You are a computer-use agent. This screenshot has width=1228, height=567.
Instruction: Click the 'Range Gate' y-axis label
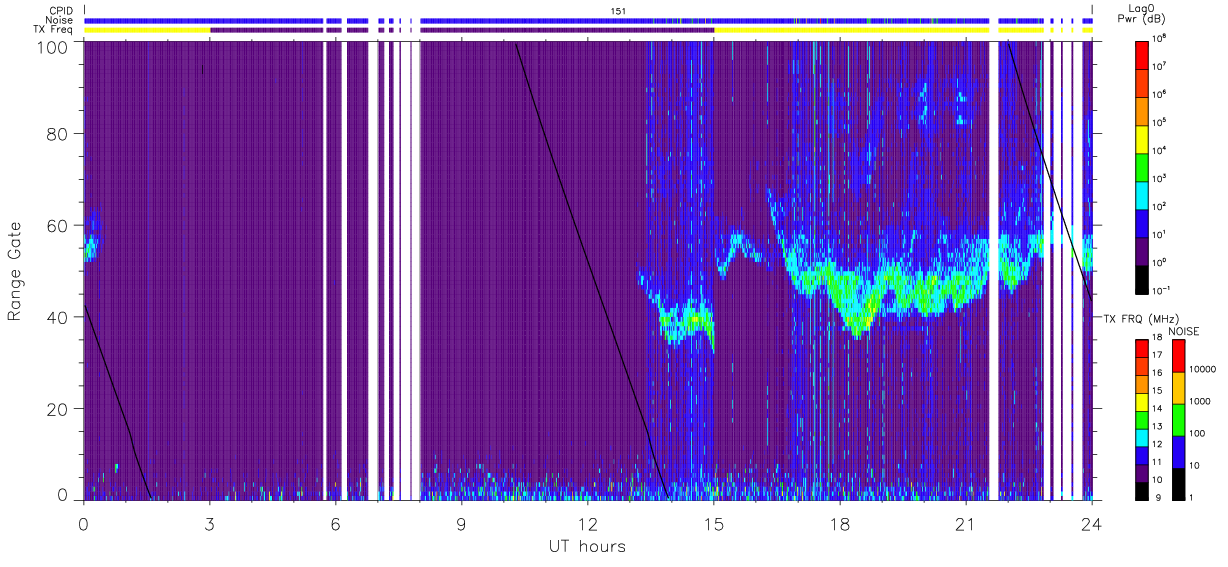(x=15, y=272)
